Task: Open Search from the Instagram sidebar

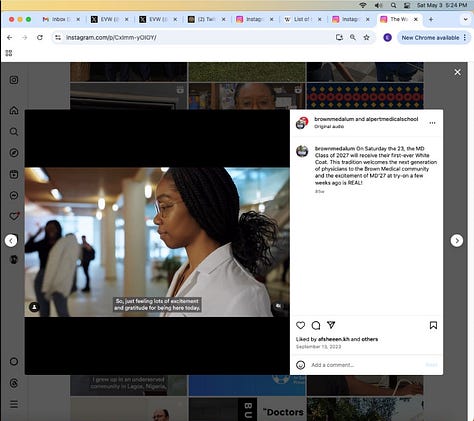Action: [x=14, y=132]
